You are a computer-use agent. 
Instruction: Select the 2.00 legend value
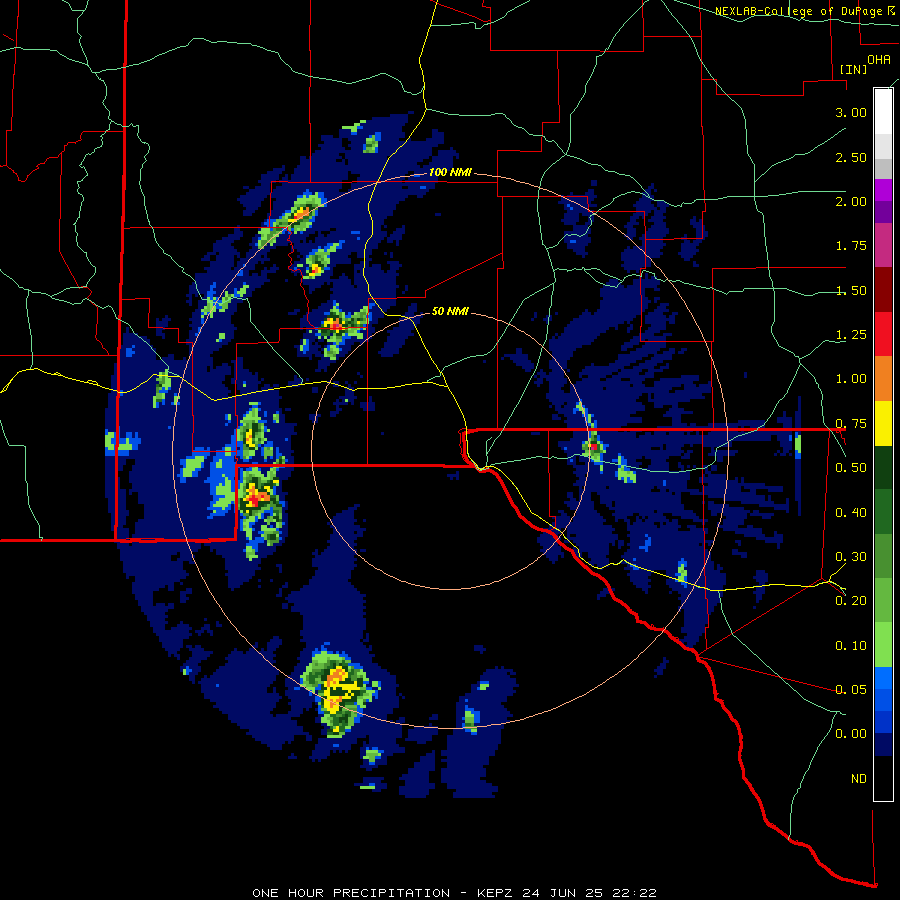(x=851, y=201)
